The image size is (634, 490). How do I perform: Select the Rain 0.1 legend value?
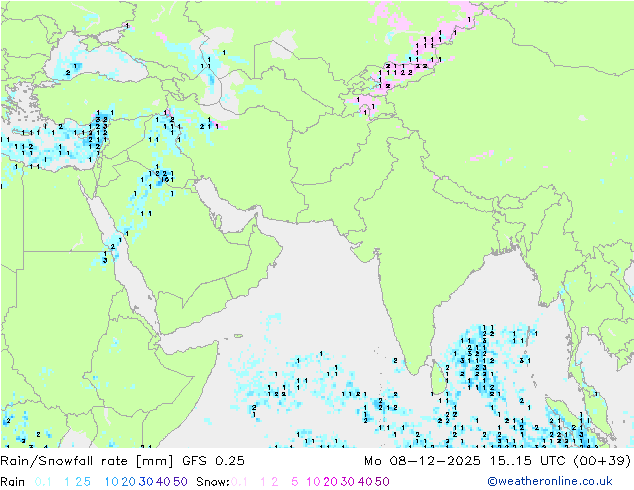[x=43, y=482]
